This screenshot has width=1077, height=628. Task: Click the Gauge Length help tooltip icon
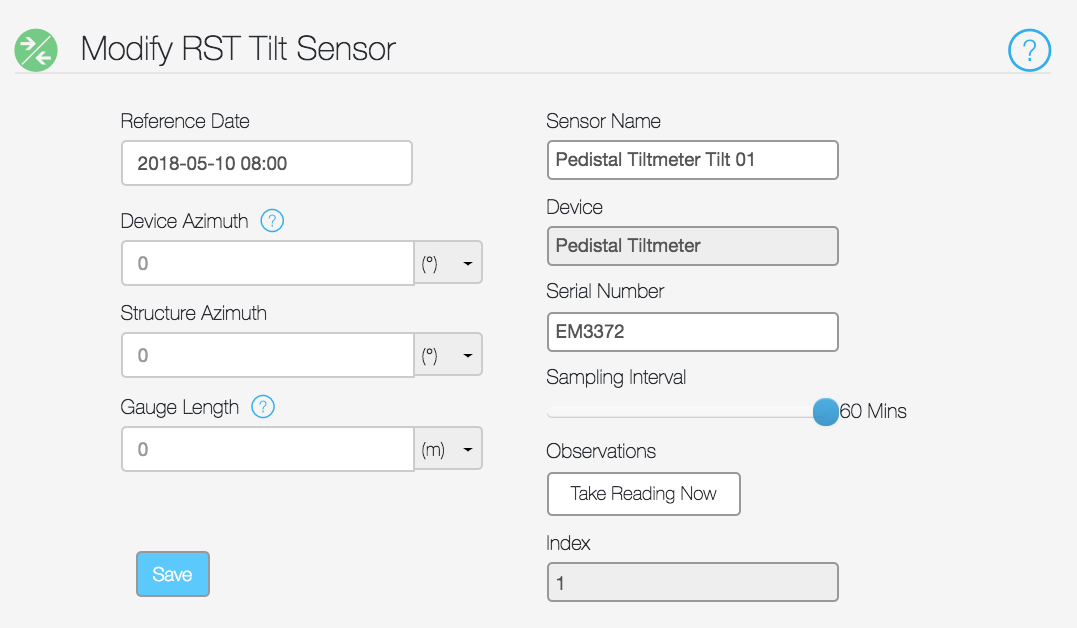262,407
